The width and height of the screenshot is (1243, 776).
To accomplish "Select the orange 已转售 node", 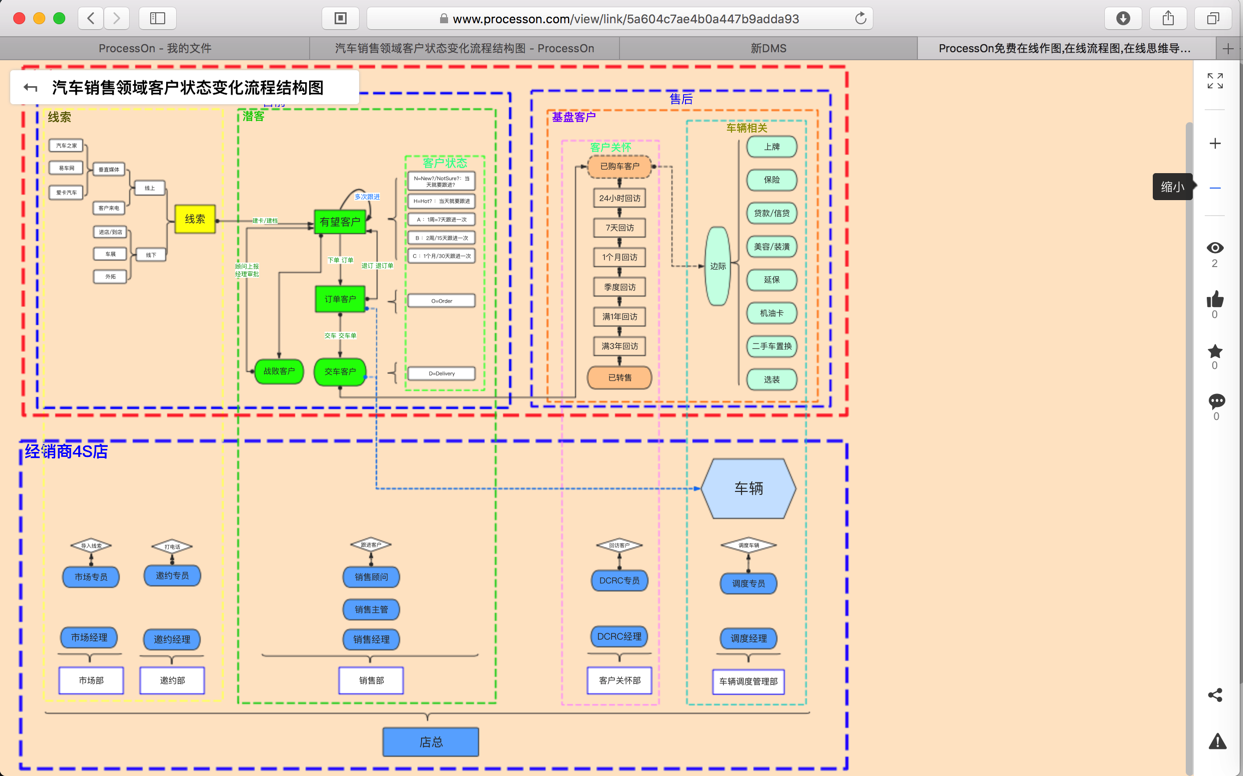I will click(x=619, y=378).
